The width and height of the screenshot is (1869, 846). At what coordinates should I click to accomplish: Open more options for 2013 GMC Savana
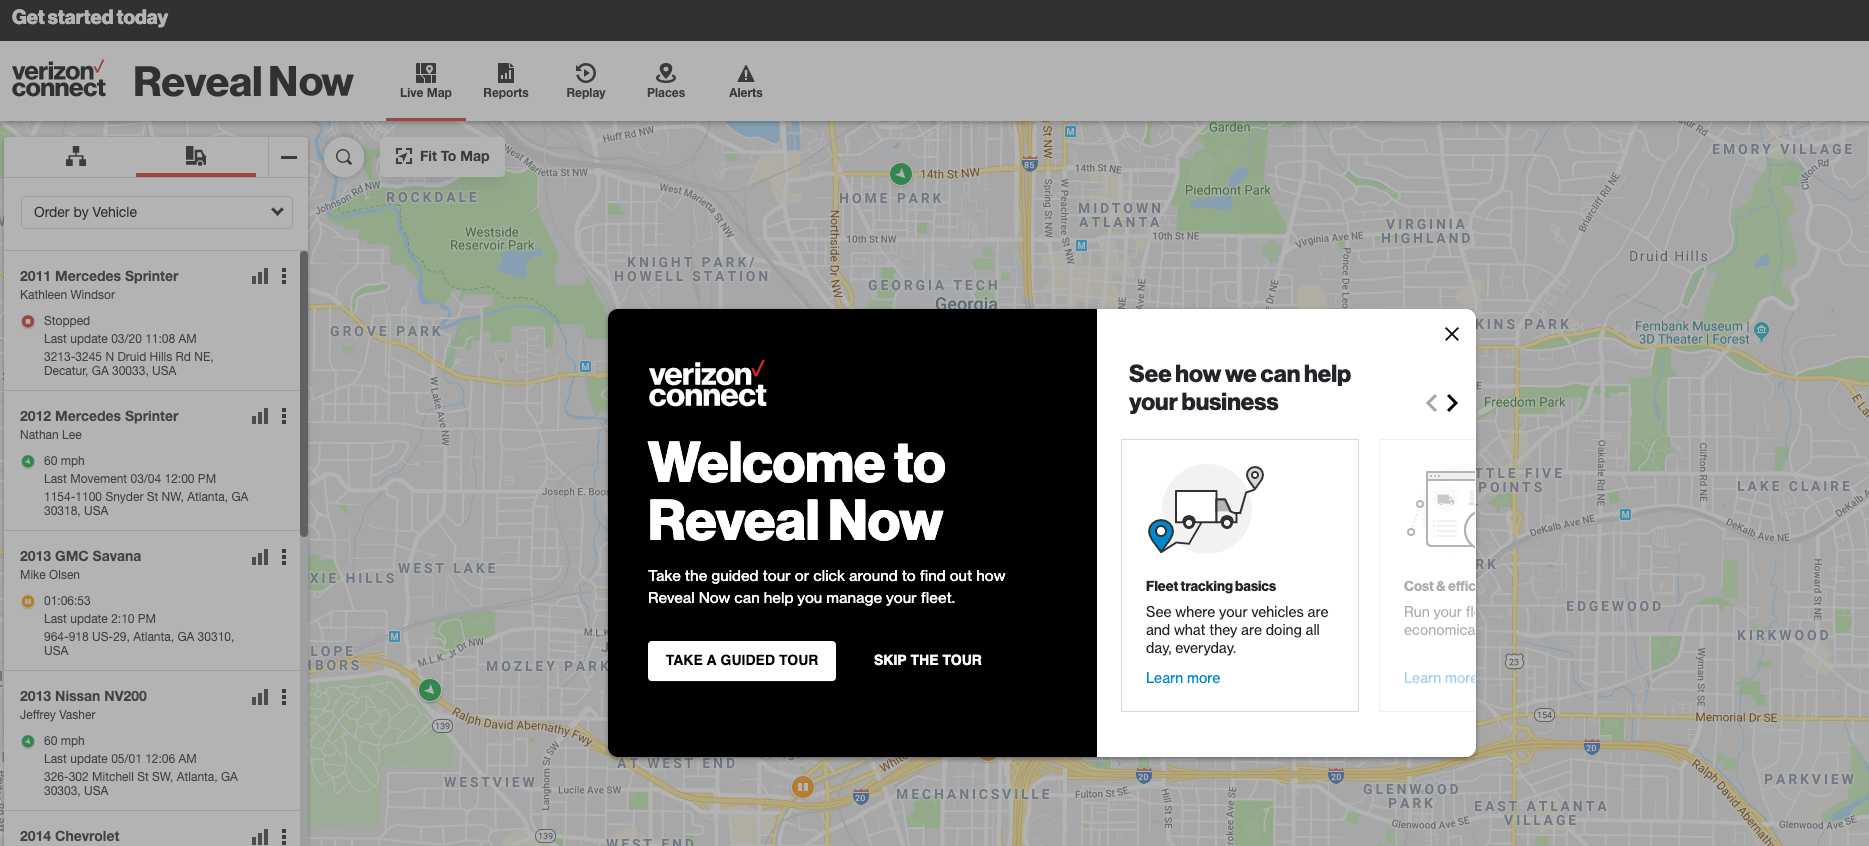point(284,556)
